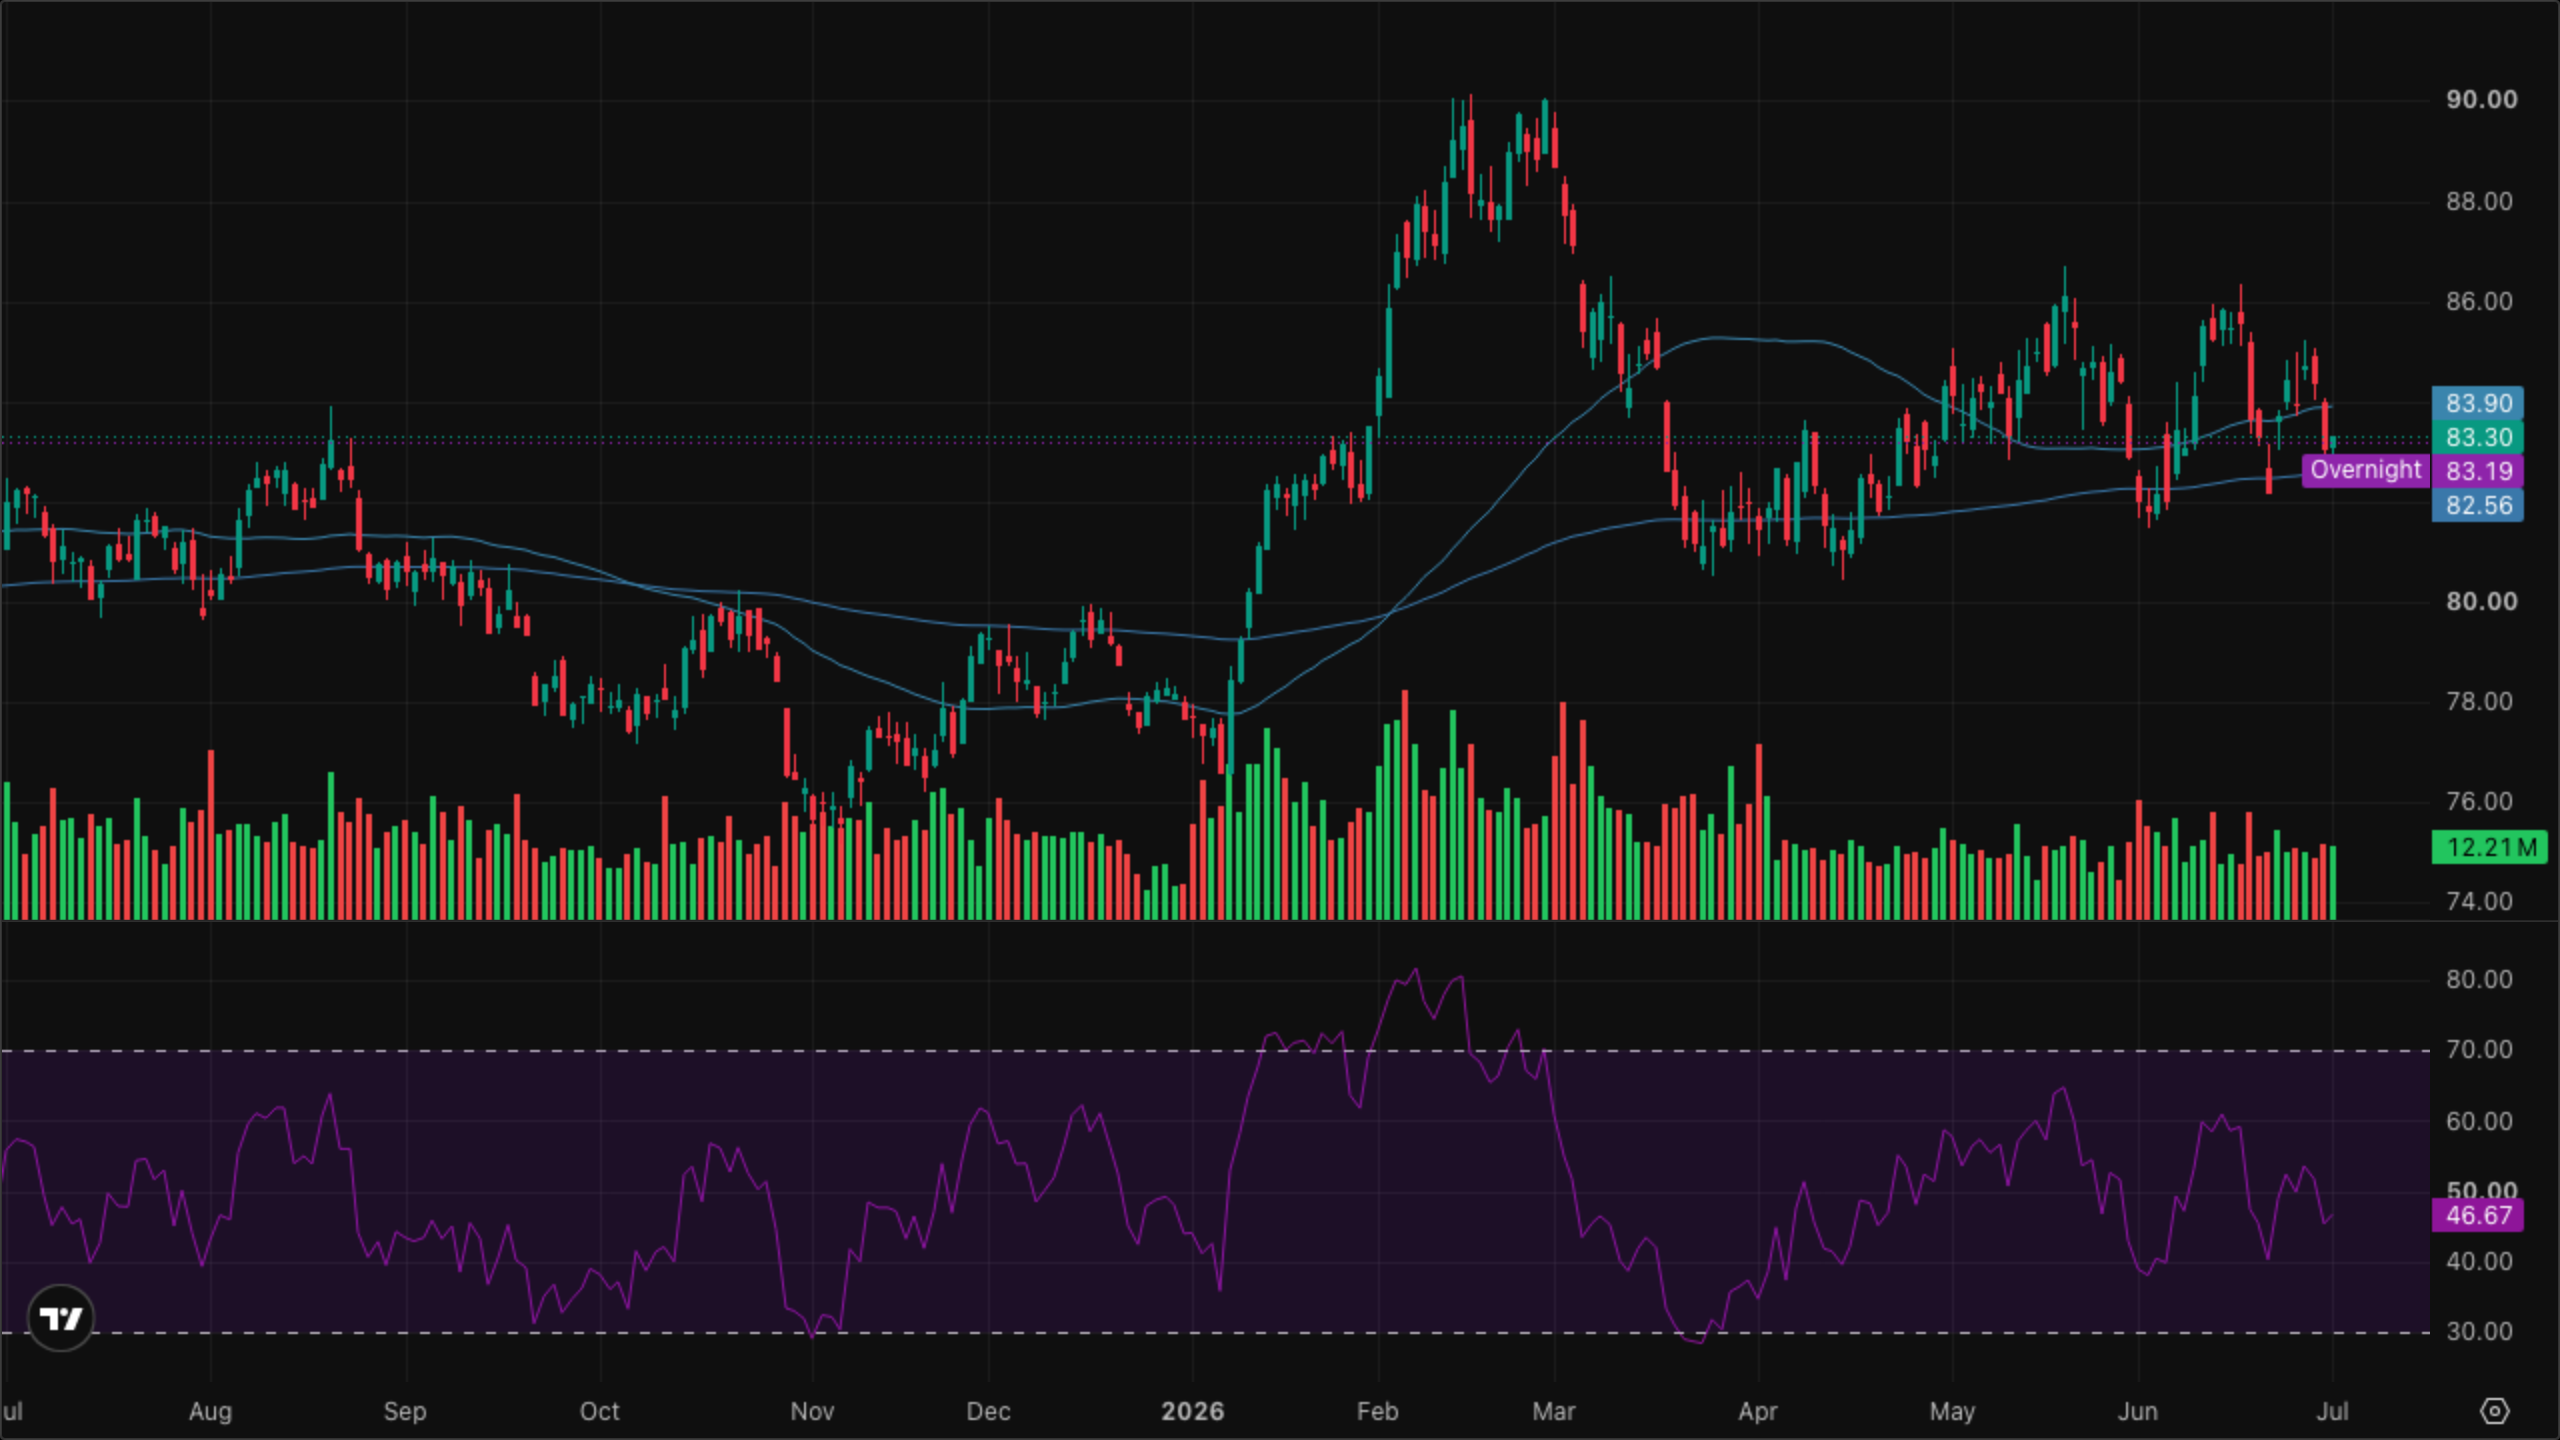Click the RSI 70.00 overbought scale label

[2479, 1050]
